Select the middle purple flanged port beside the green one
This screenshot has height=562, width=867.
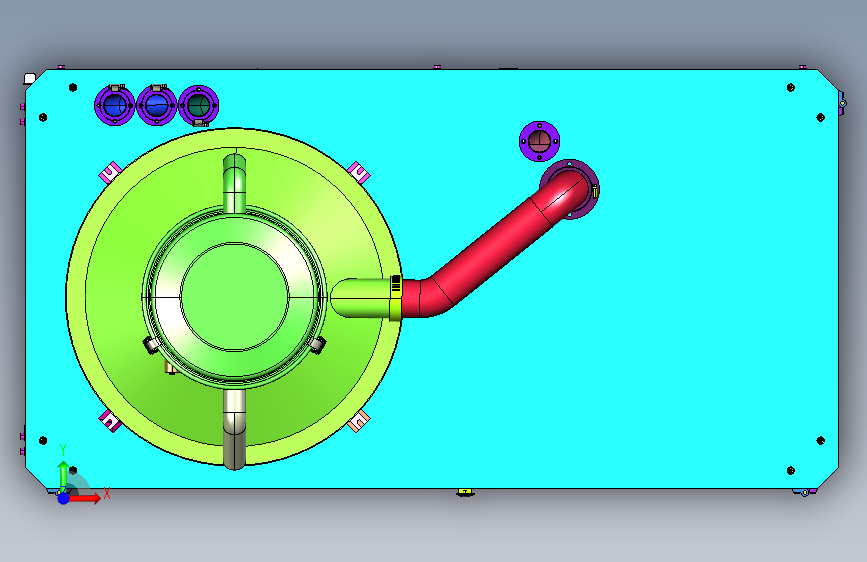[x=156, y=105]
